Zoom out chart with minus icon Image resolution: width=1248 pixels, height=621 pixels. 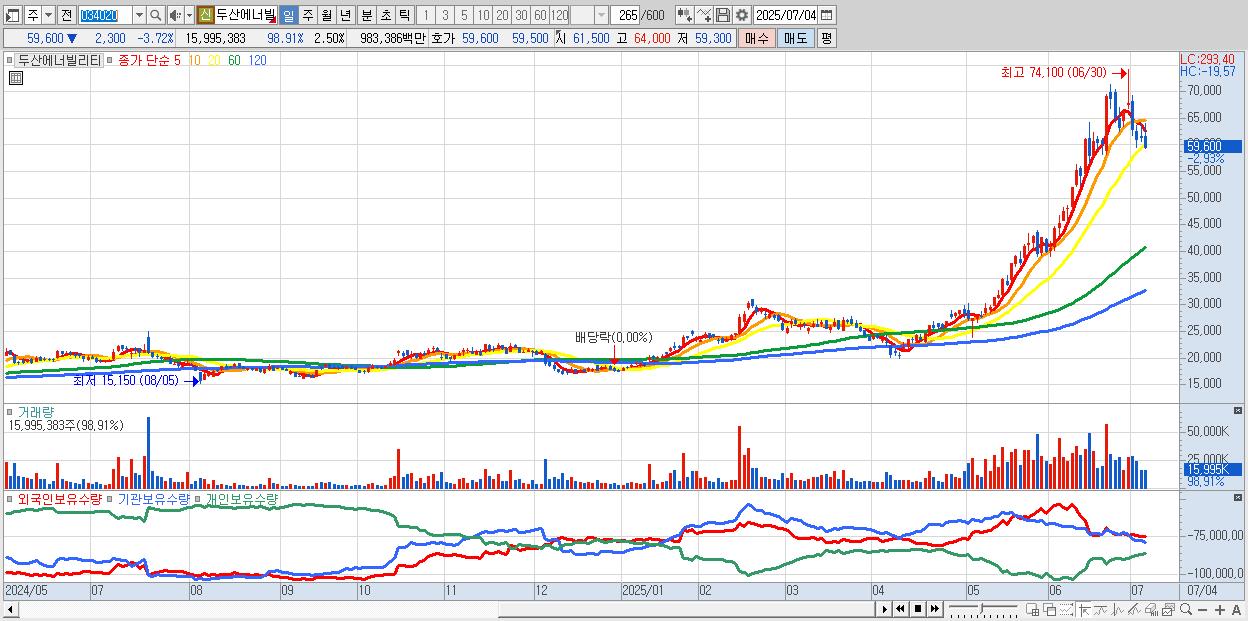[1202, 609]
